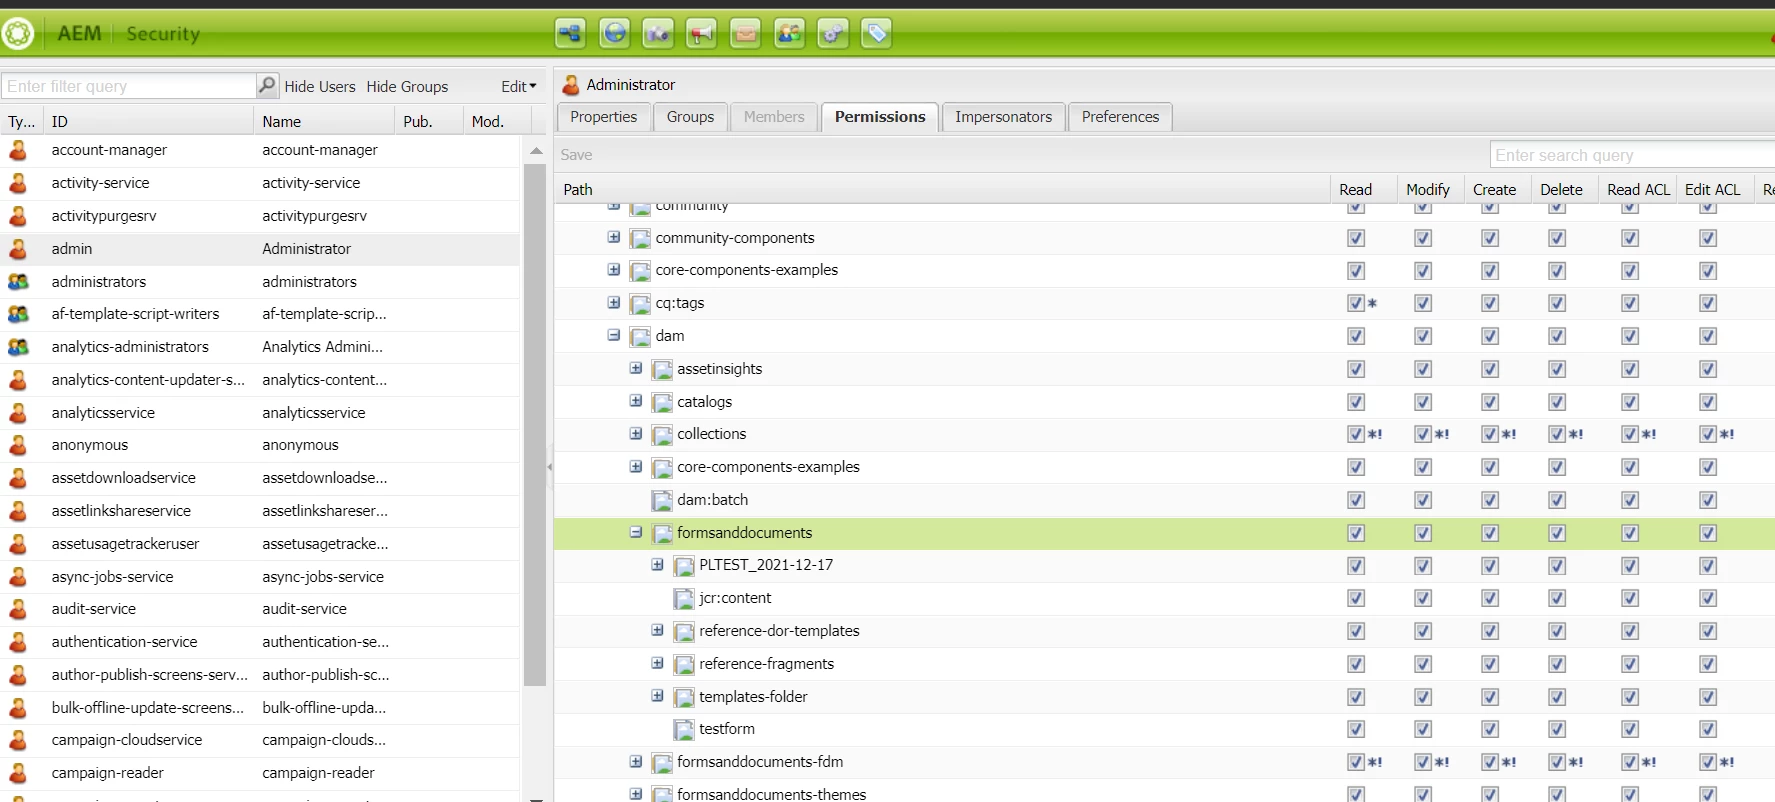The image size is (1775, 802).
Task: Click the folder icon of jcr:content node
Action: click(x=684, y=599)
